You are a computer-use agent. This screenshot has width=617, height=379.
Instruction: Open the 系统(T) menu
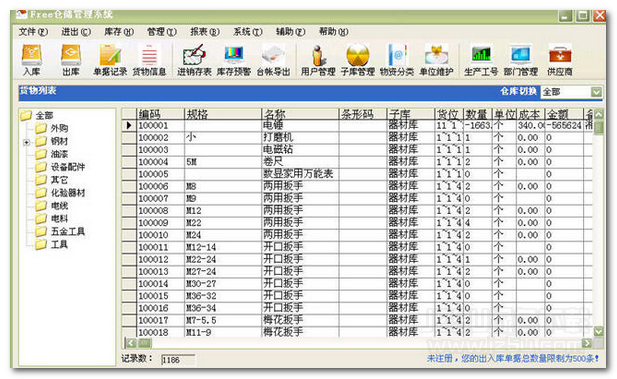tap(248, 32)
